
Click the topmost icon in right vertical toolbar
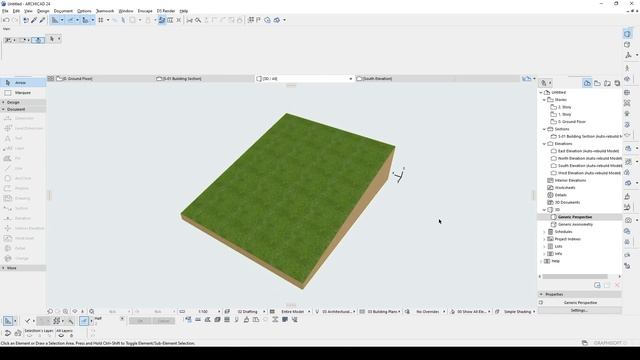(628, 34)
